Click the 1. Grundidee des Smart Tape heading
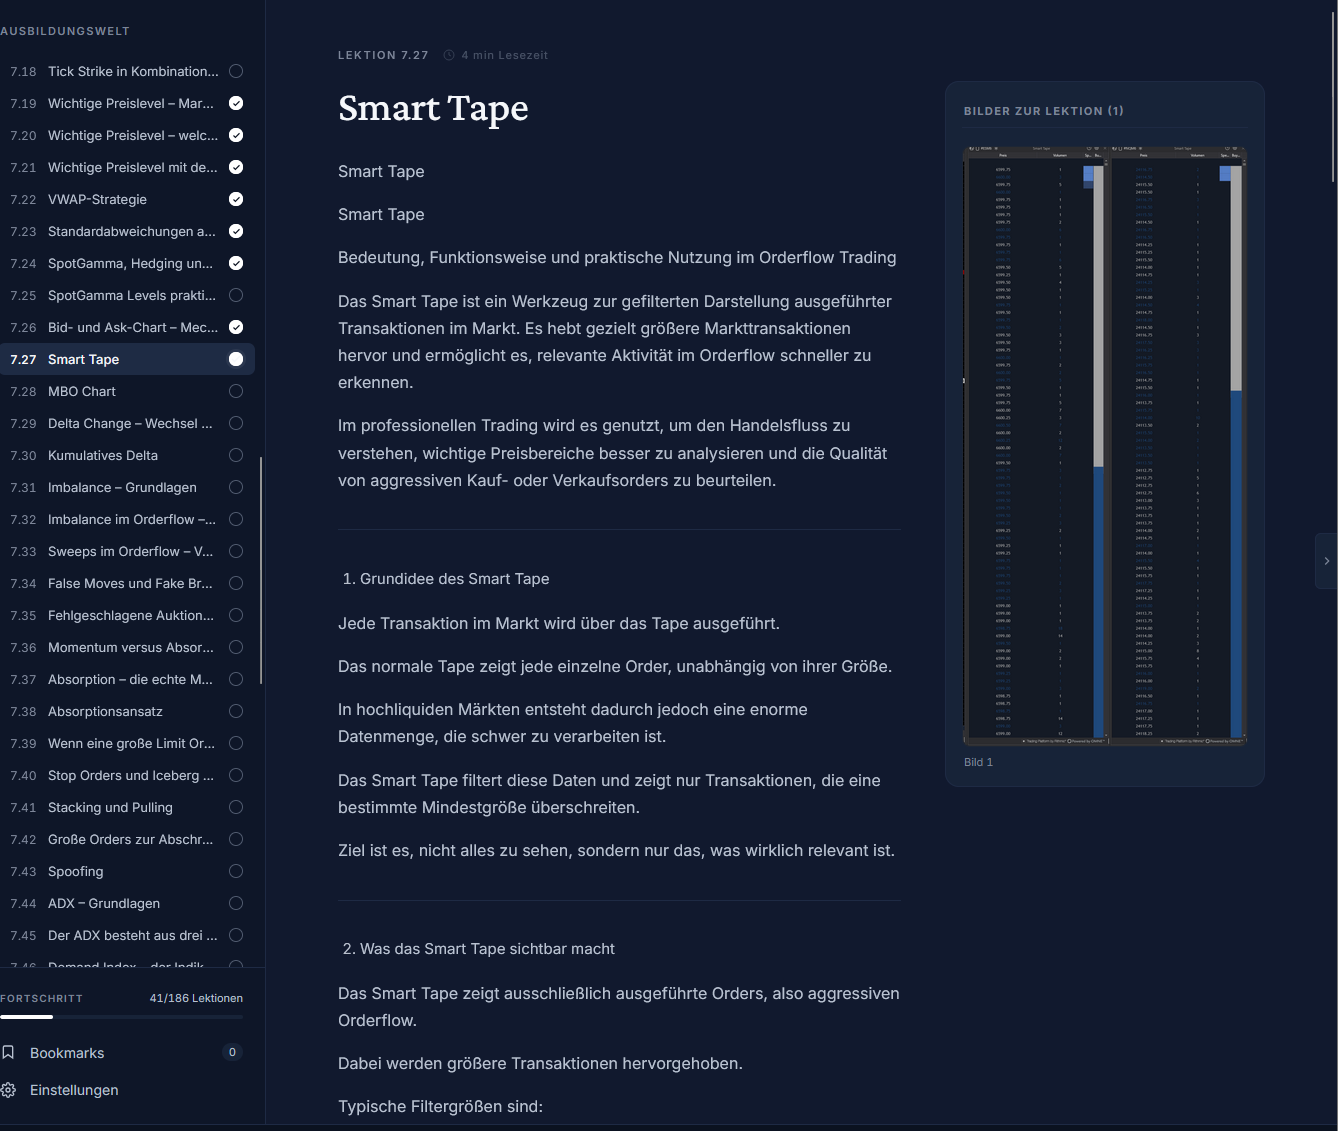Image resolution: width=1338 pixels, height=1131 pixels. pos(446,579)
